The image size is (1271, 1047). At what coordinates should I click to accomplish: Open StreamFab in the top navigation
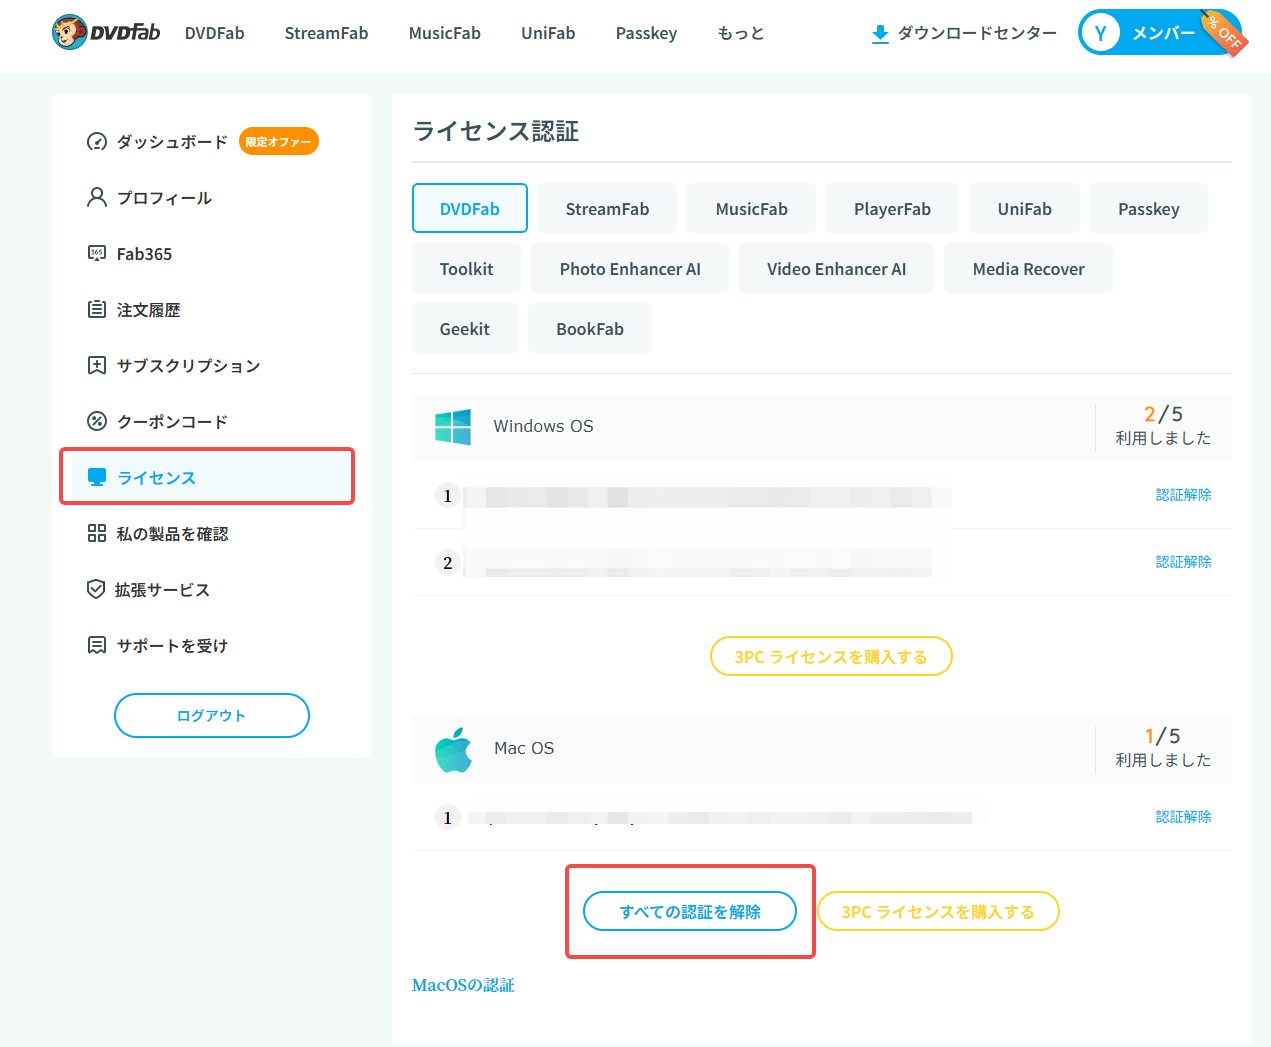click(326, 33)
